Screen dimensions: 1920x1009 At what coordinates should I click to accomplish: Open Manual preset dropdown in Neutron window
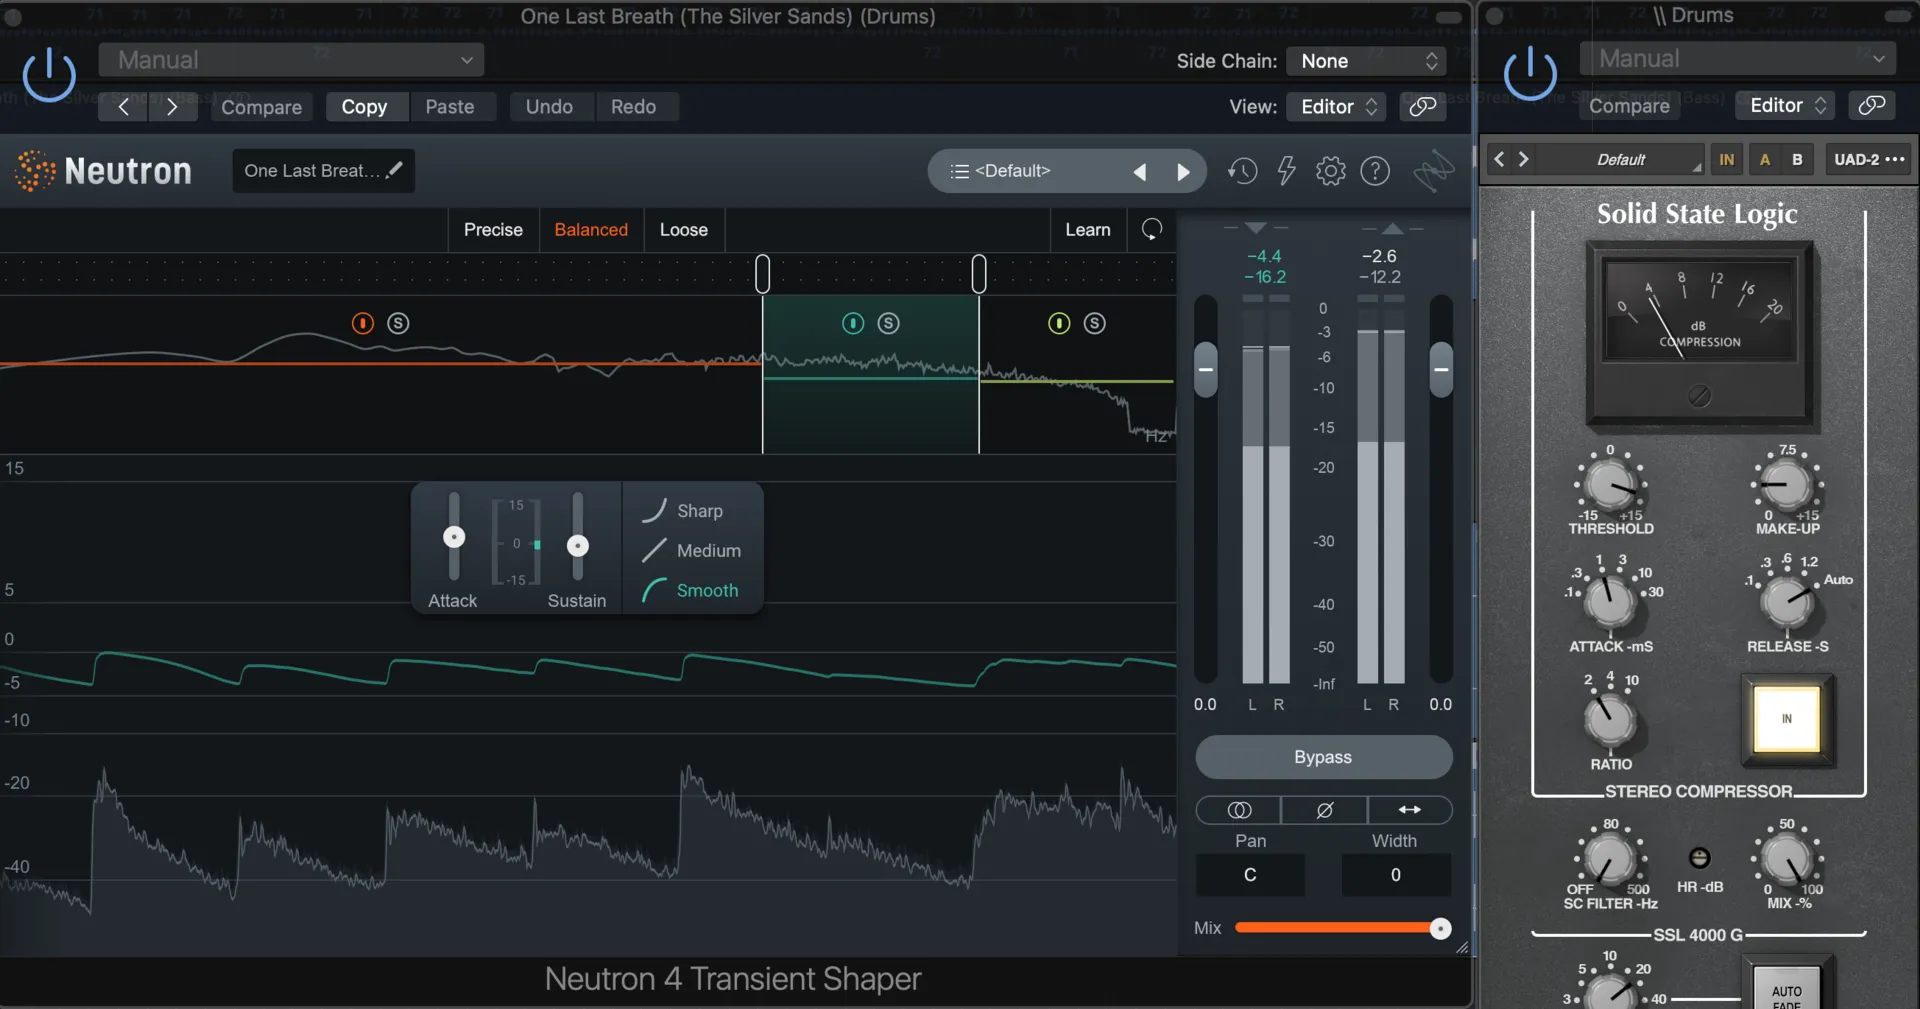(291, 60)
